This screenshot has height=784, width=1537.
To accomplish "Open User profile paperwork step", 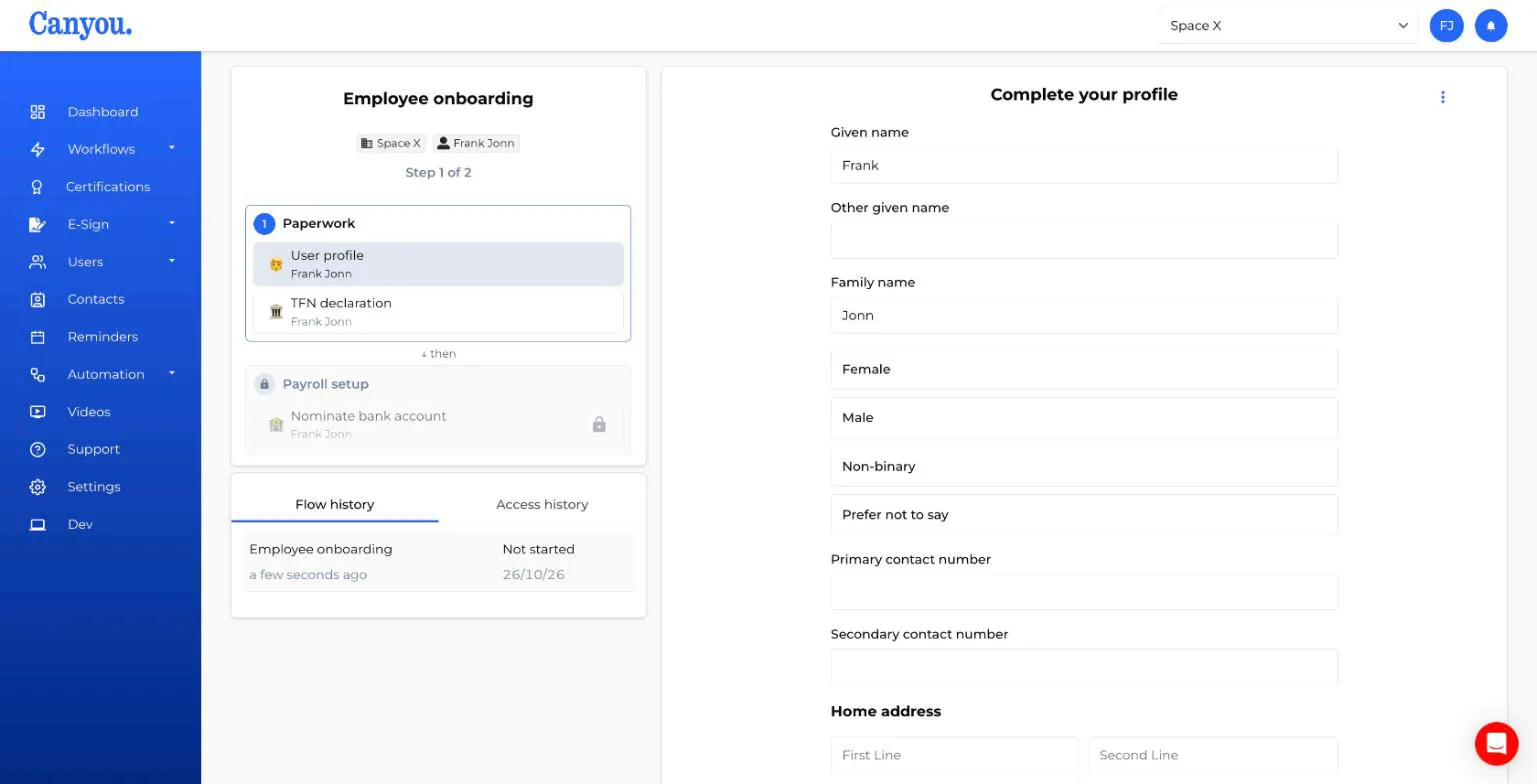I will click(438, 264).
